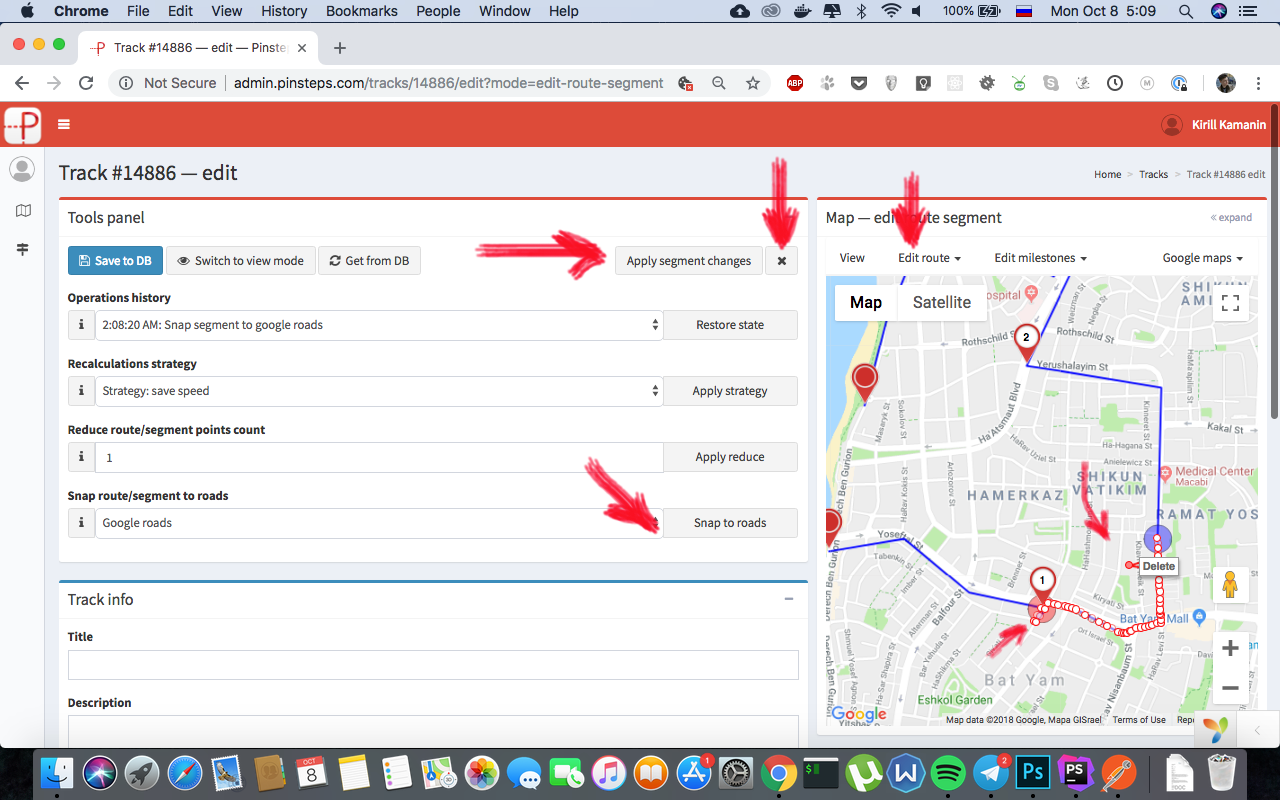The height and width of the screenshot is (800, 1280).
Task: Open the Recalculations strategy dropdown
Action: pos(379,391)
